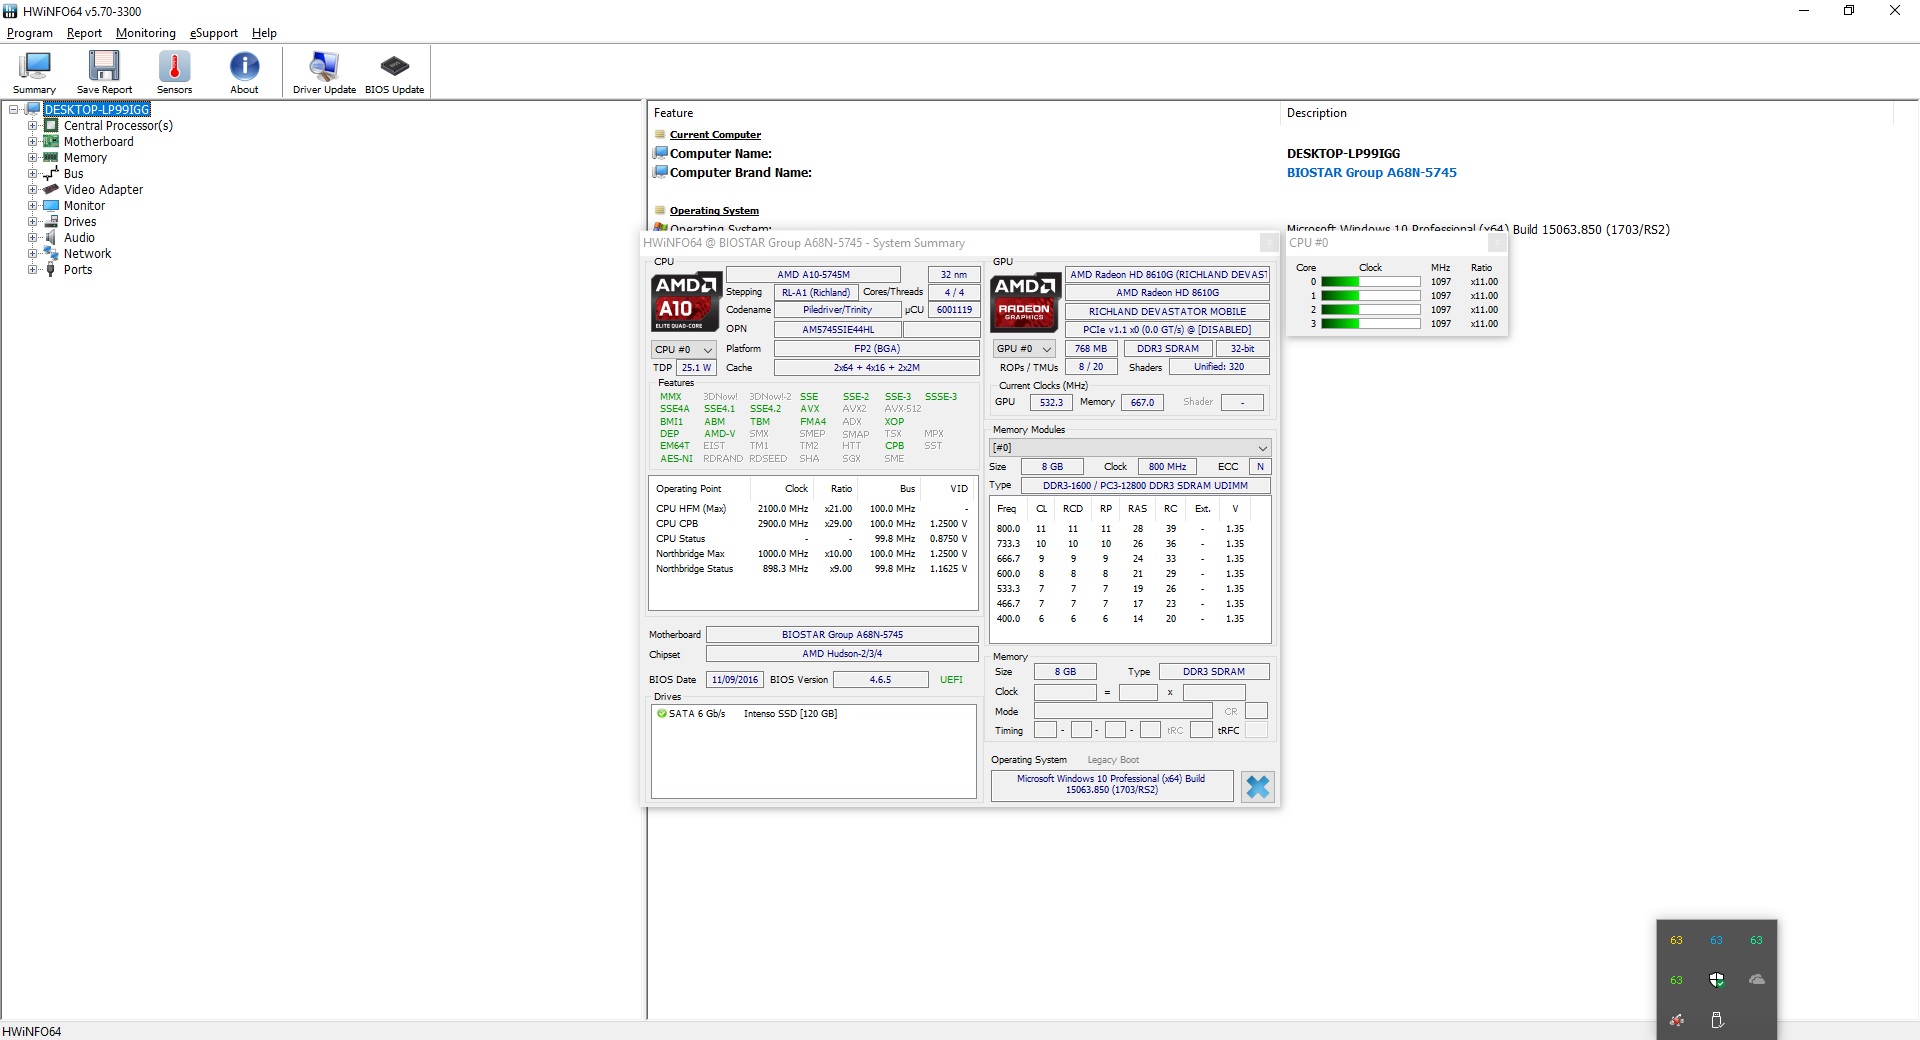Click the blue 63 temperature tray icon
Viewport: 1920px width, 1040px height.
[x=1716, y=940]
